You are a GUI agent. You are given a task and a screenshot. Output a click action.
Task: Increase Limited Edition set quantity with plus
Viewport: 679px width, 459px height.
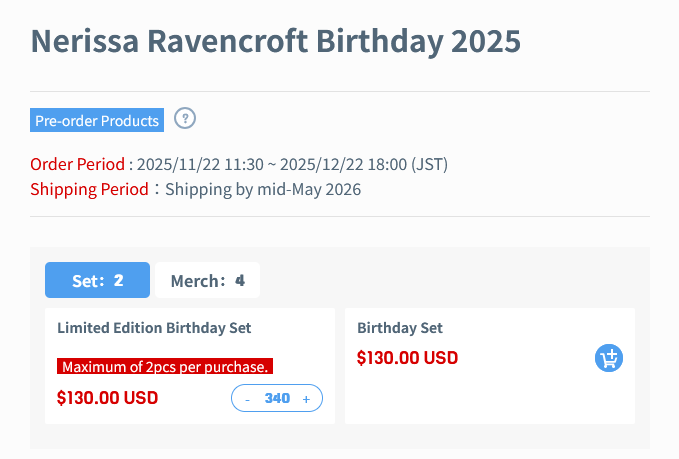306,399
